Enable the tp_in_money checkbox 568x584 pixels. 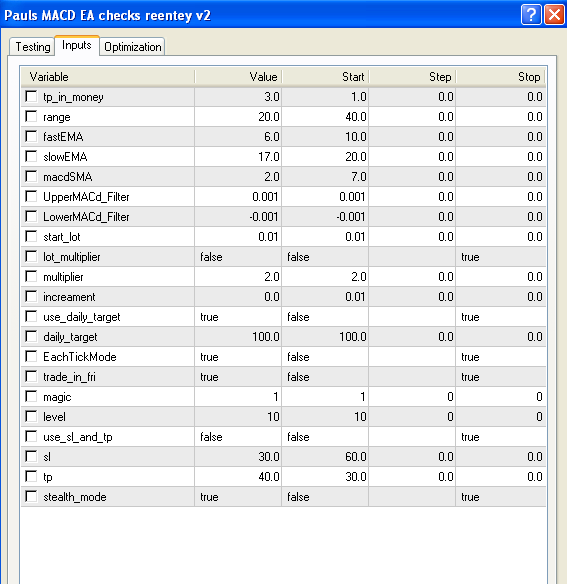31,96
